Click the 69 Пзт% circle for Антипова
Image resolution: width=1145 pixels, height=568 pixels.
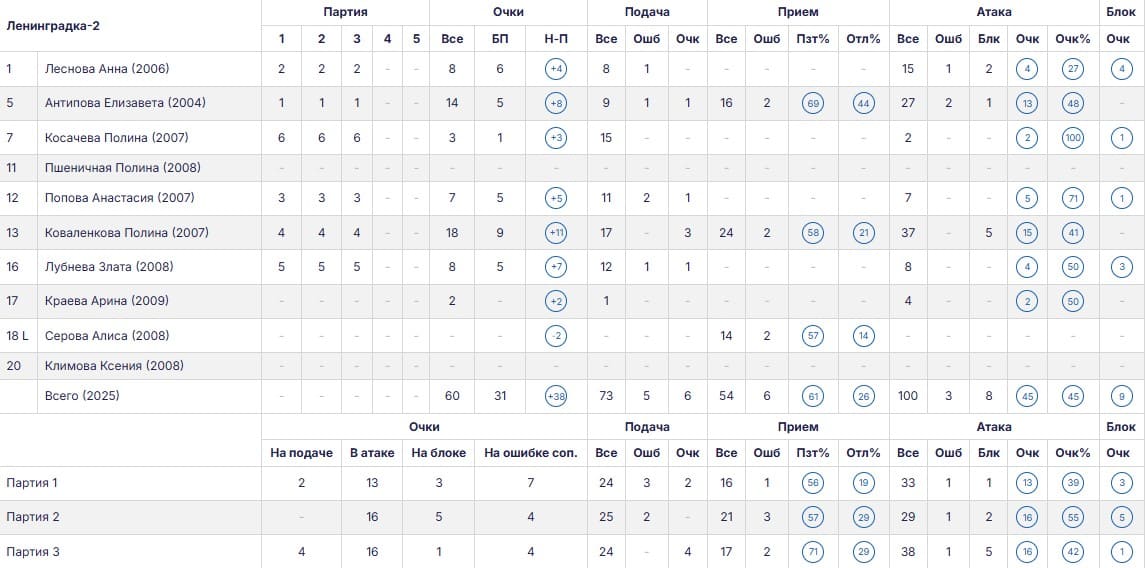point(812,103)
